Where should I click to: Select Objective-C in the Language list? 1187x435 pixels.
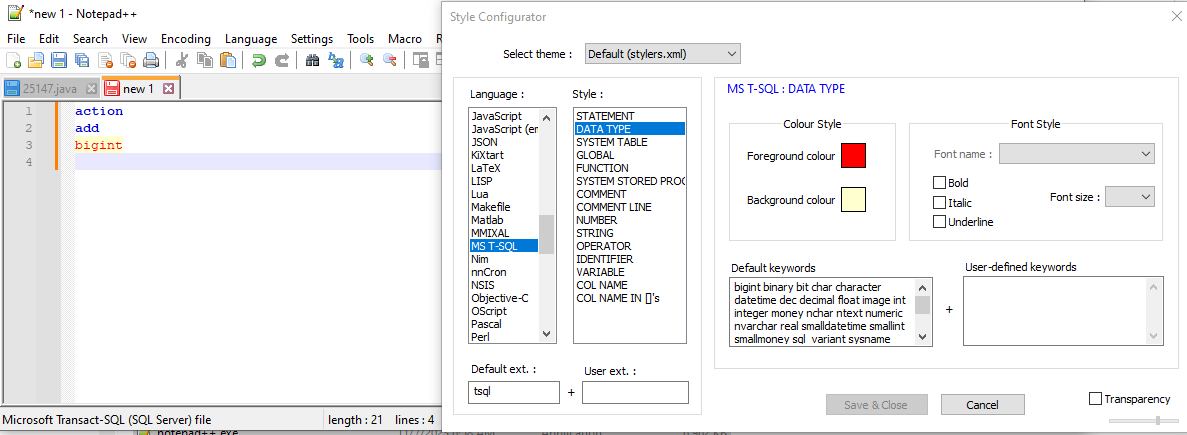tap(503, 298)
